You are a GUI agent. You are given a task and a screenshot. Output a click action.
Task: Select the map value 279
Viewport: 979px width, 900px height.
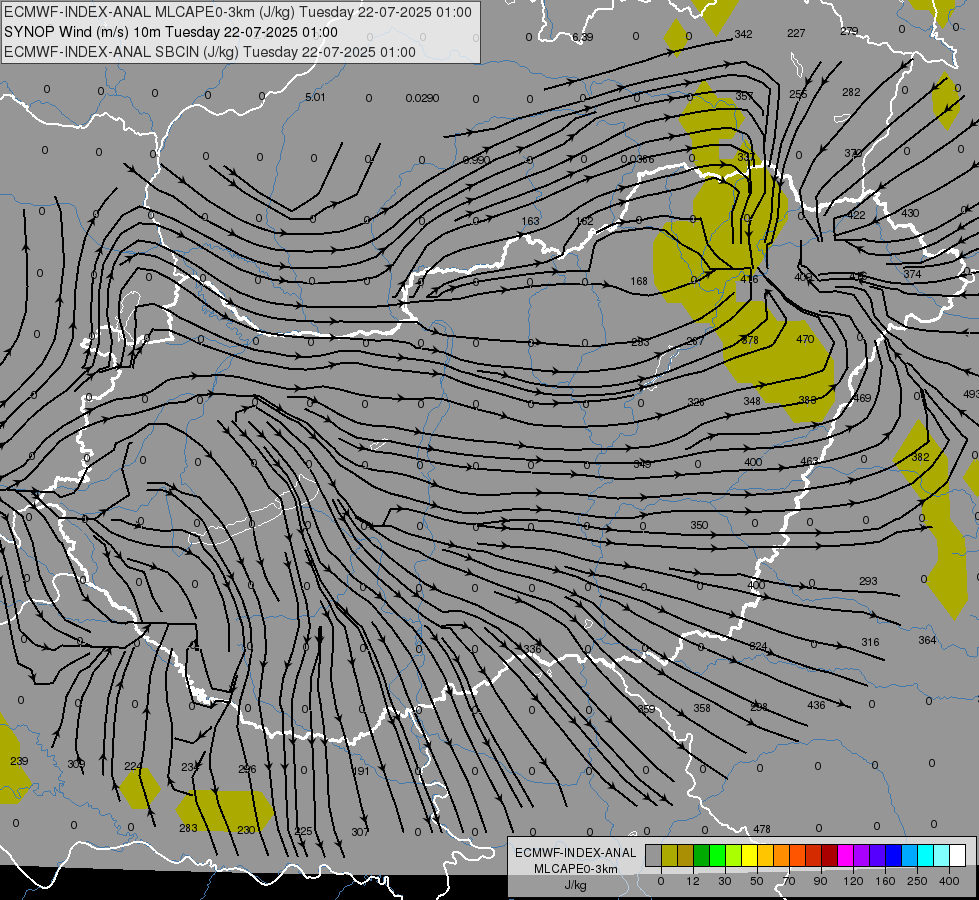click(x=849, y=31)
